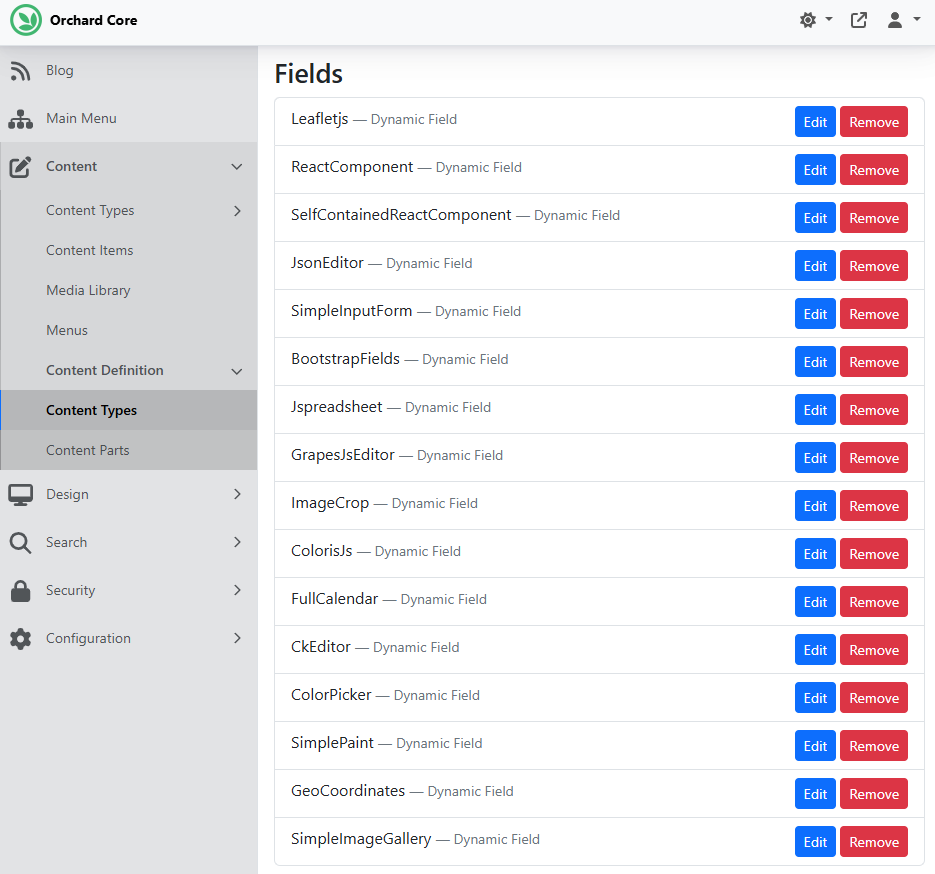This screenshot has width=935, height=874.
Task: Click the SelfContainedReactComponent field name
Action: 401,215
